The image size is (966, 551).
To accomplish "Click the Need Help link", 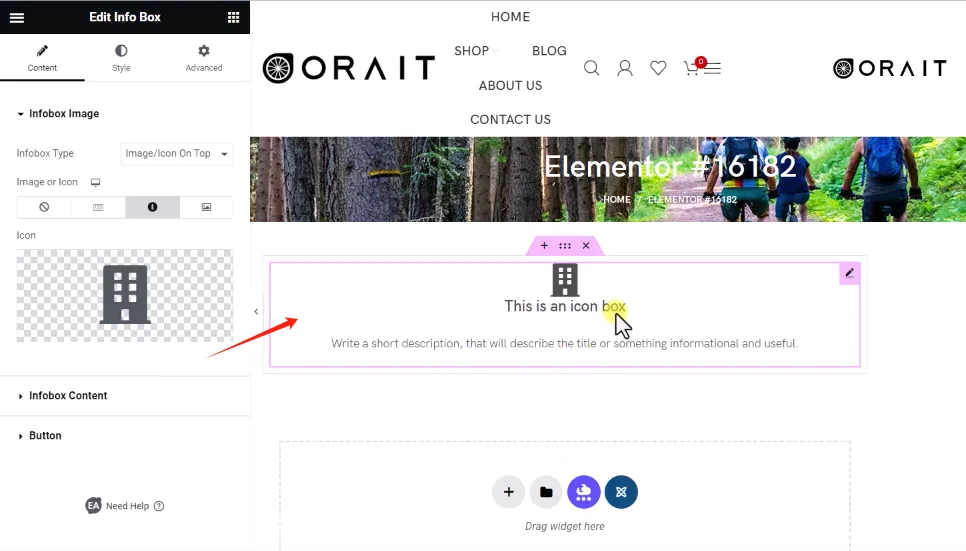I will (x=126, y=506).
